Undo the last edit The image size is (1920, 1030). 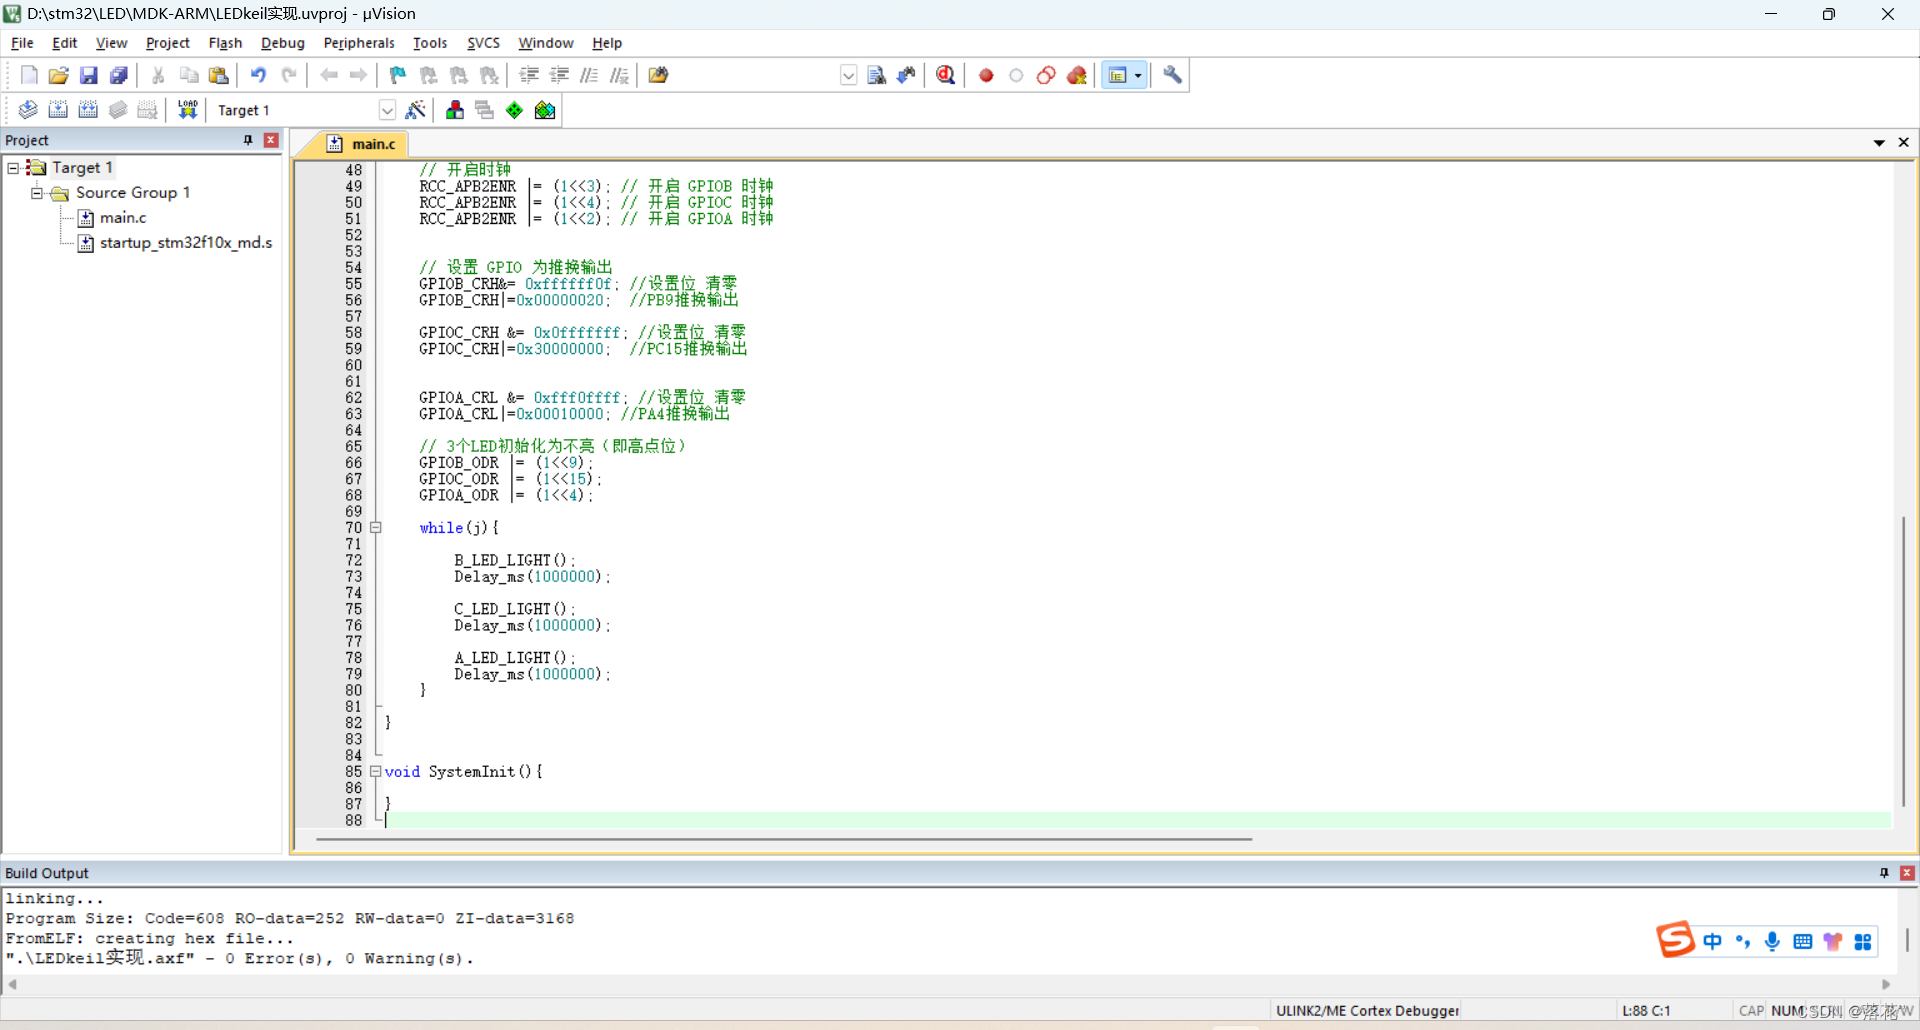(258, 75)
